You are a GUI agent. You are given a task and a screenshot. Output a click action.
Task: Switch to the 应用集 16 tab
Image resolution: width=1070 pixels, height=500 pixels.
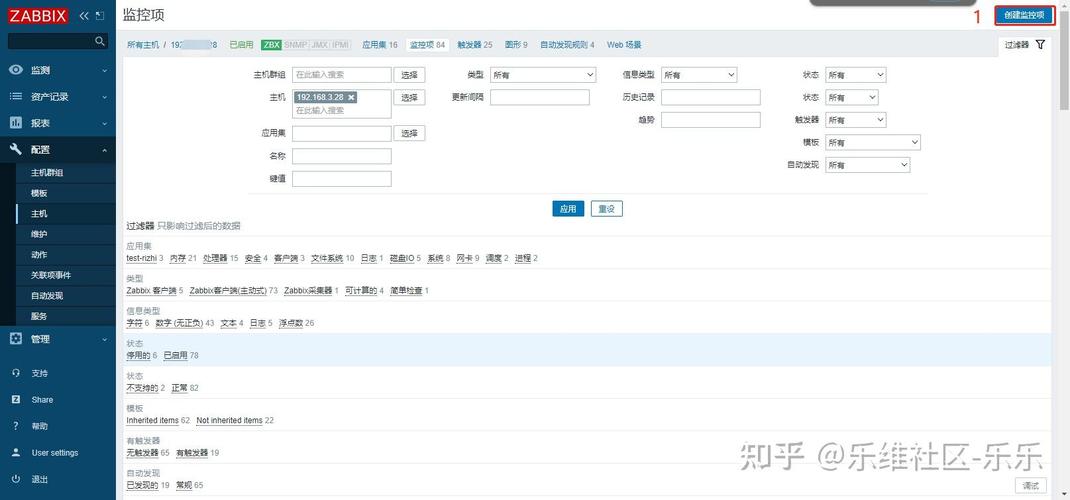(x=379, y=44)
